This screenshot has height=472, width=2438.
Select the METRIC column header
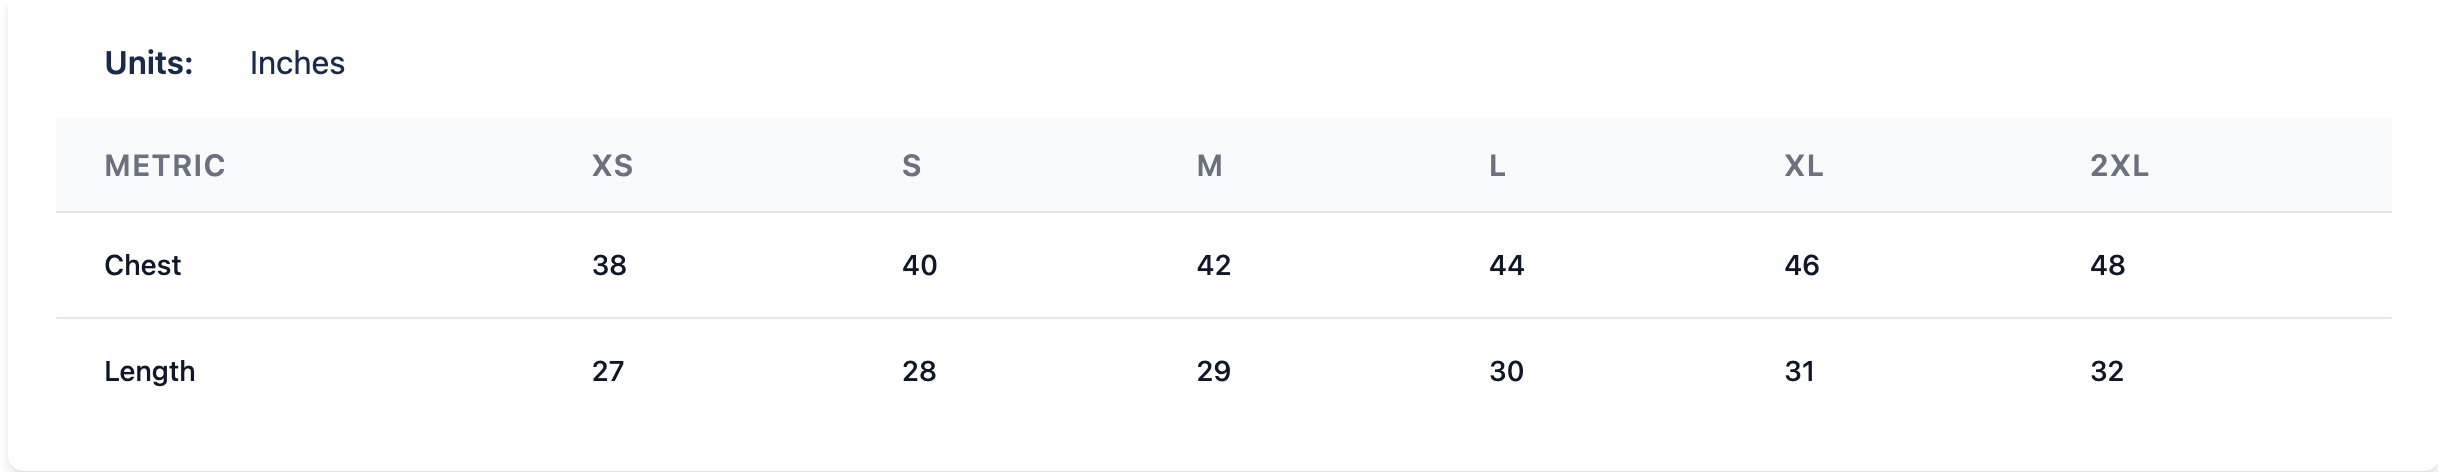[x=165, y=165]
